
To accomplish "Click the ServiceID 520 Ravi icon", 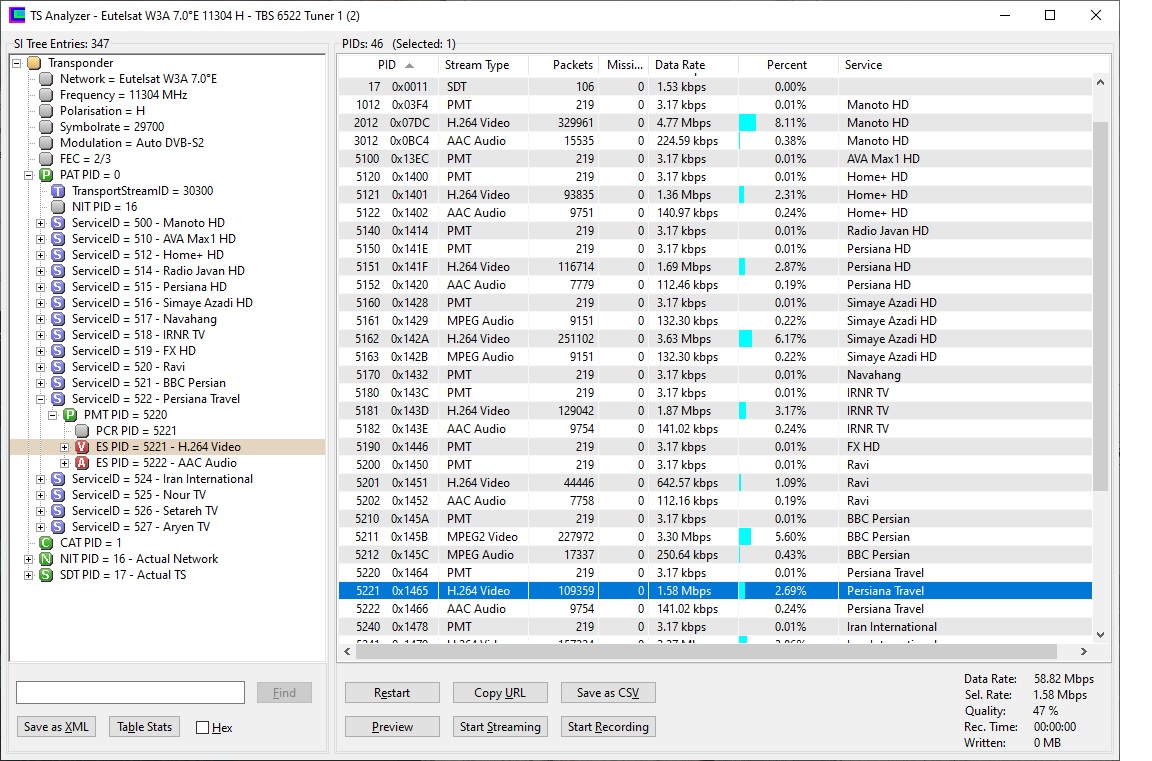I will point(58,367).
